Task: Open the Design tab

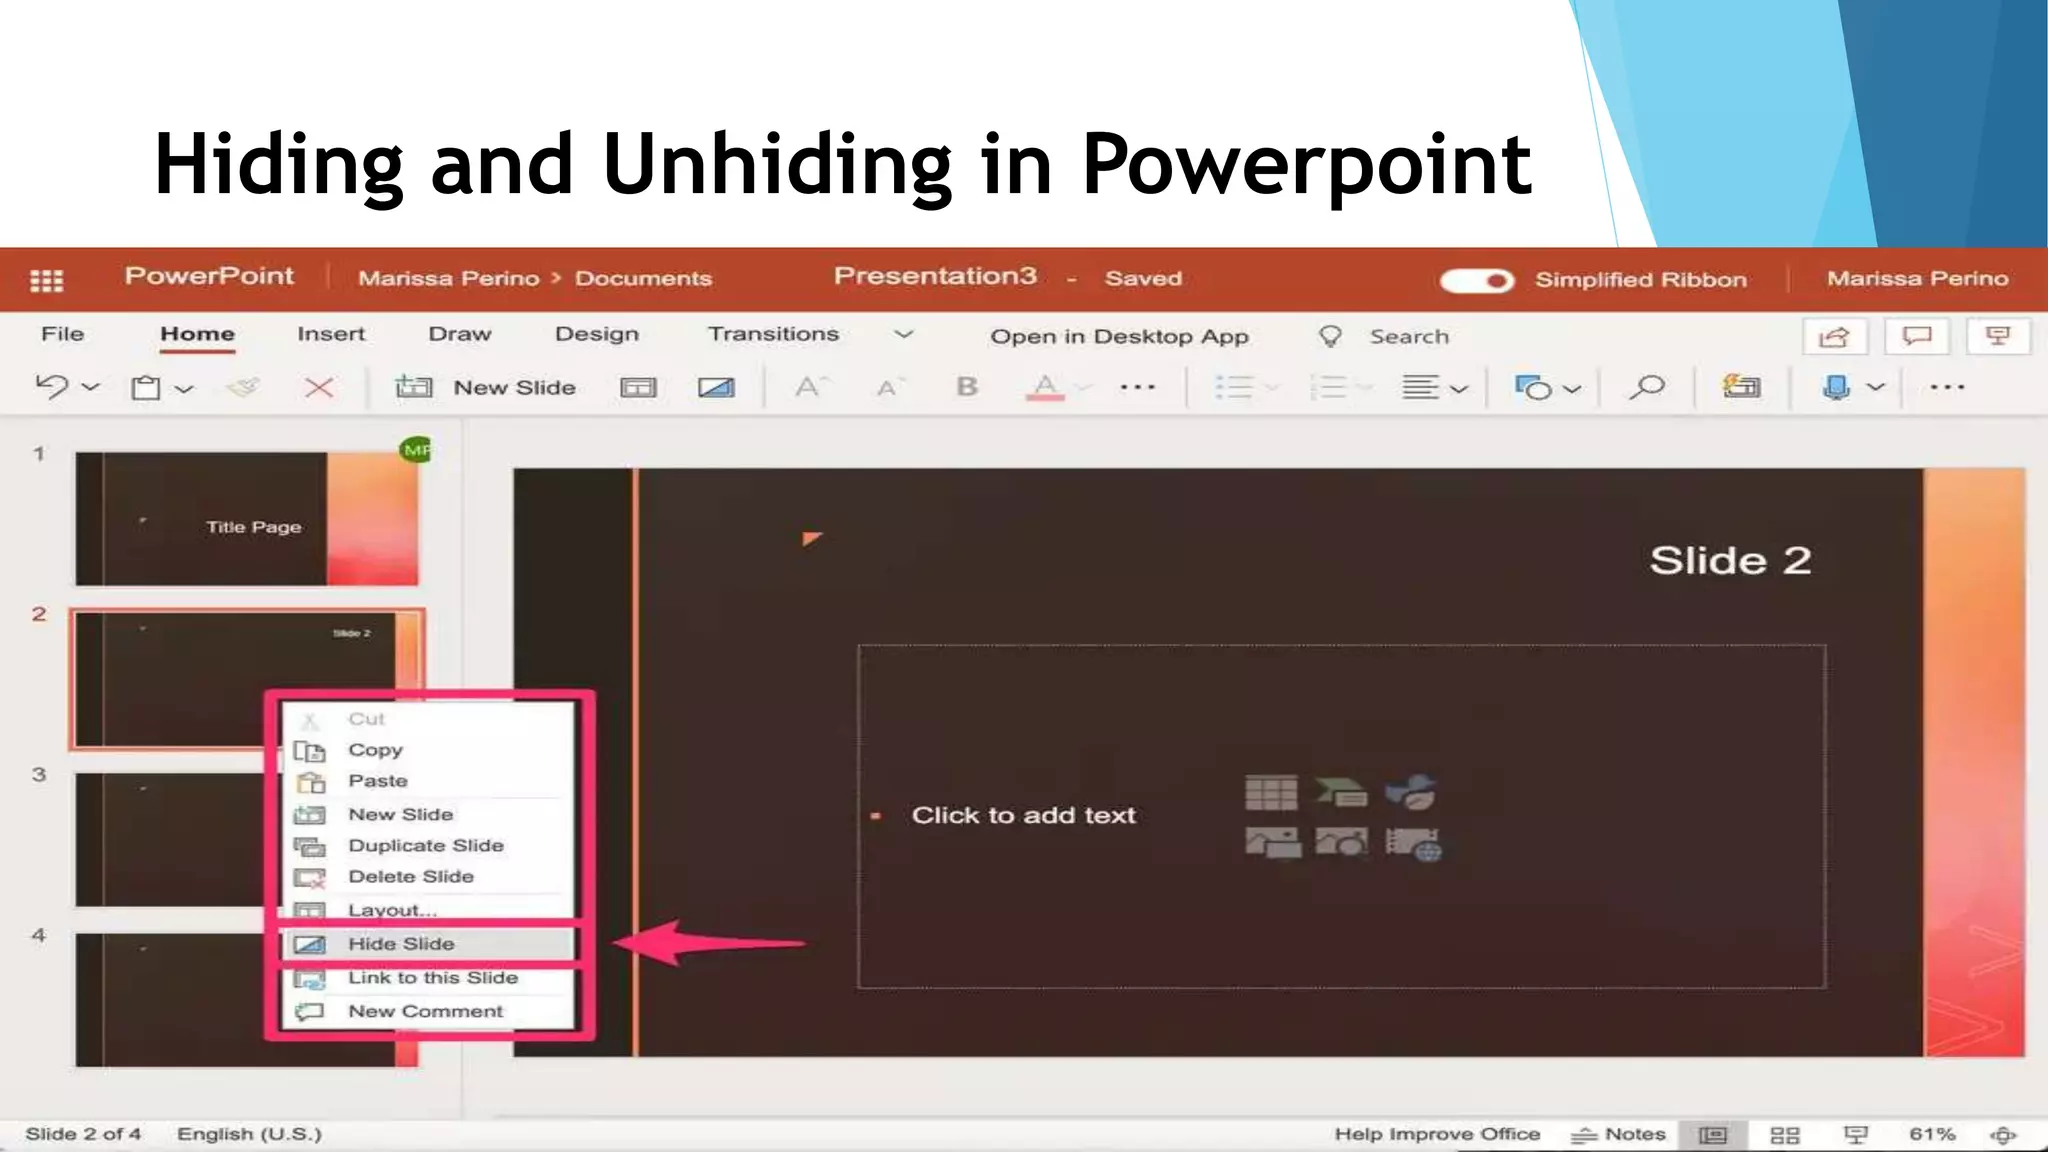Action: click(x=597, y=335)
